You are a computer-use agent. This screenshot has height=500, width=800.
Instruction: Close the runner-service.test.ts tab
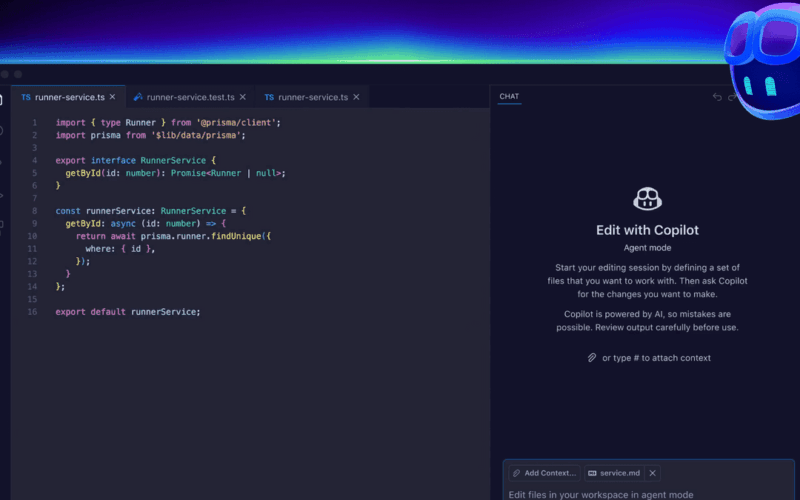[243, 97]
